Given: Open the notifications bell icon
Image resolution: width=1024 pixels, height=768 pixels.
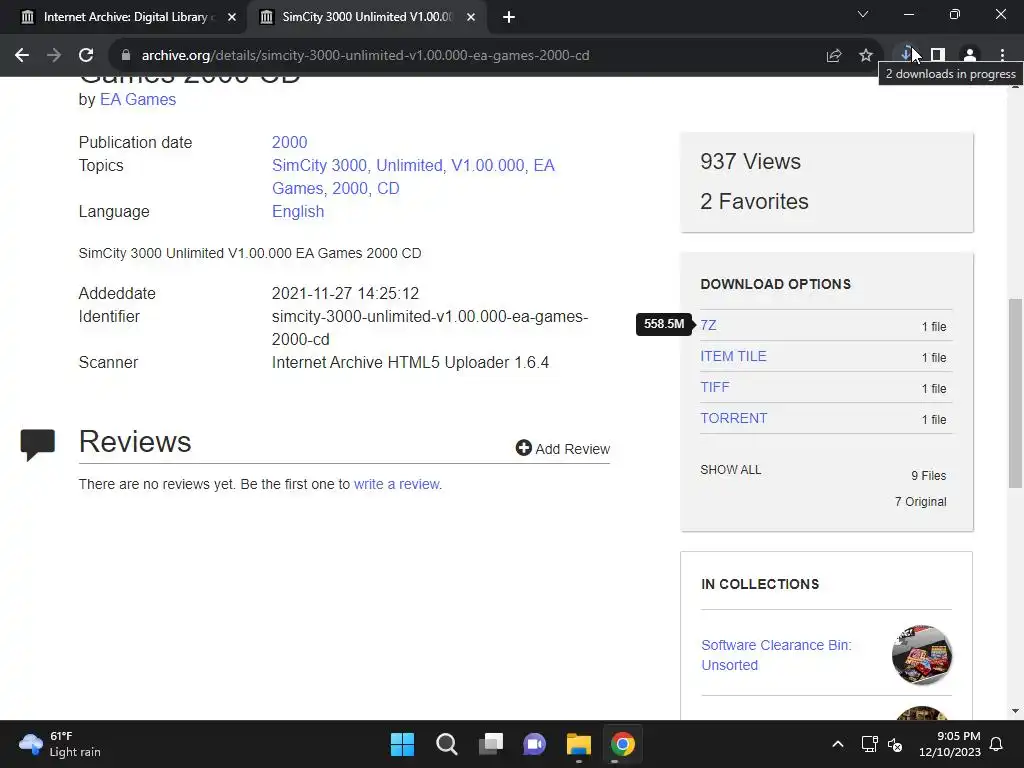Looking at the screenshot, I should [997, 744].
